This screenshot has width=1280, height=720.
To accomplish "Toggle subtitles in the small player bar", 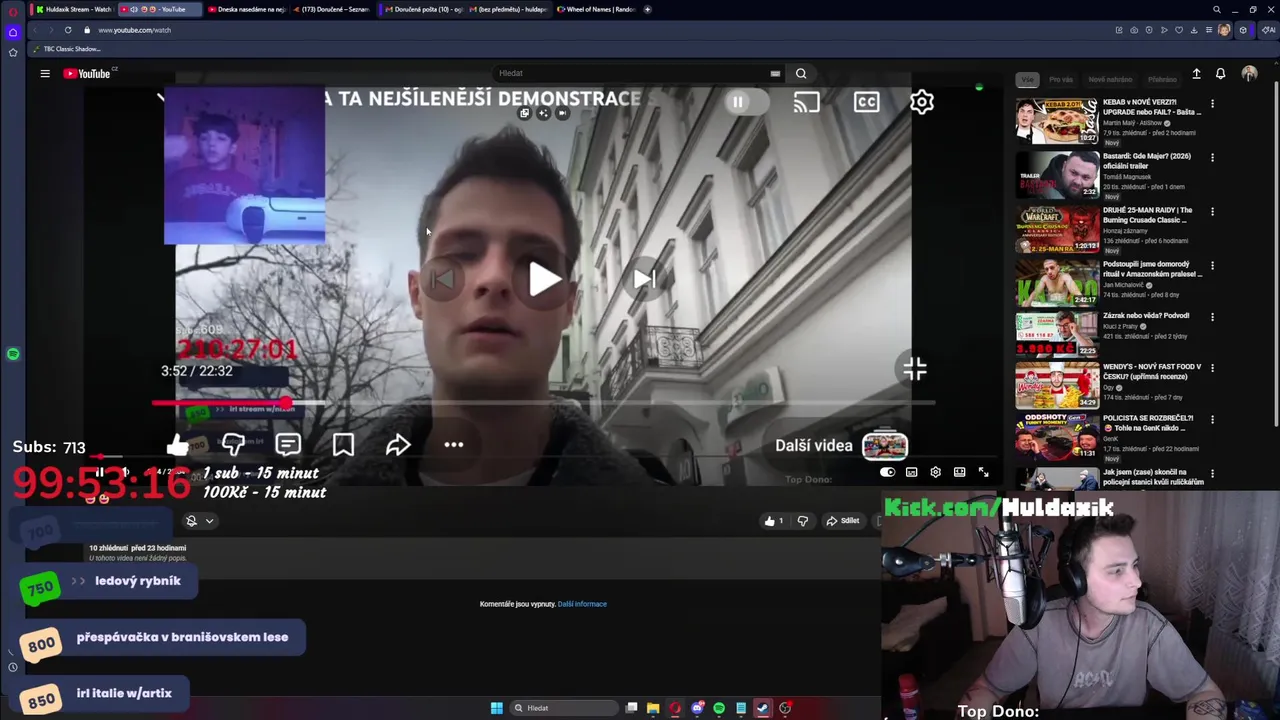I will coord(911,472).
